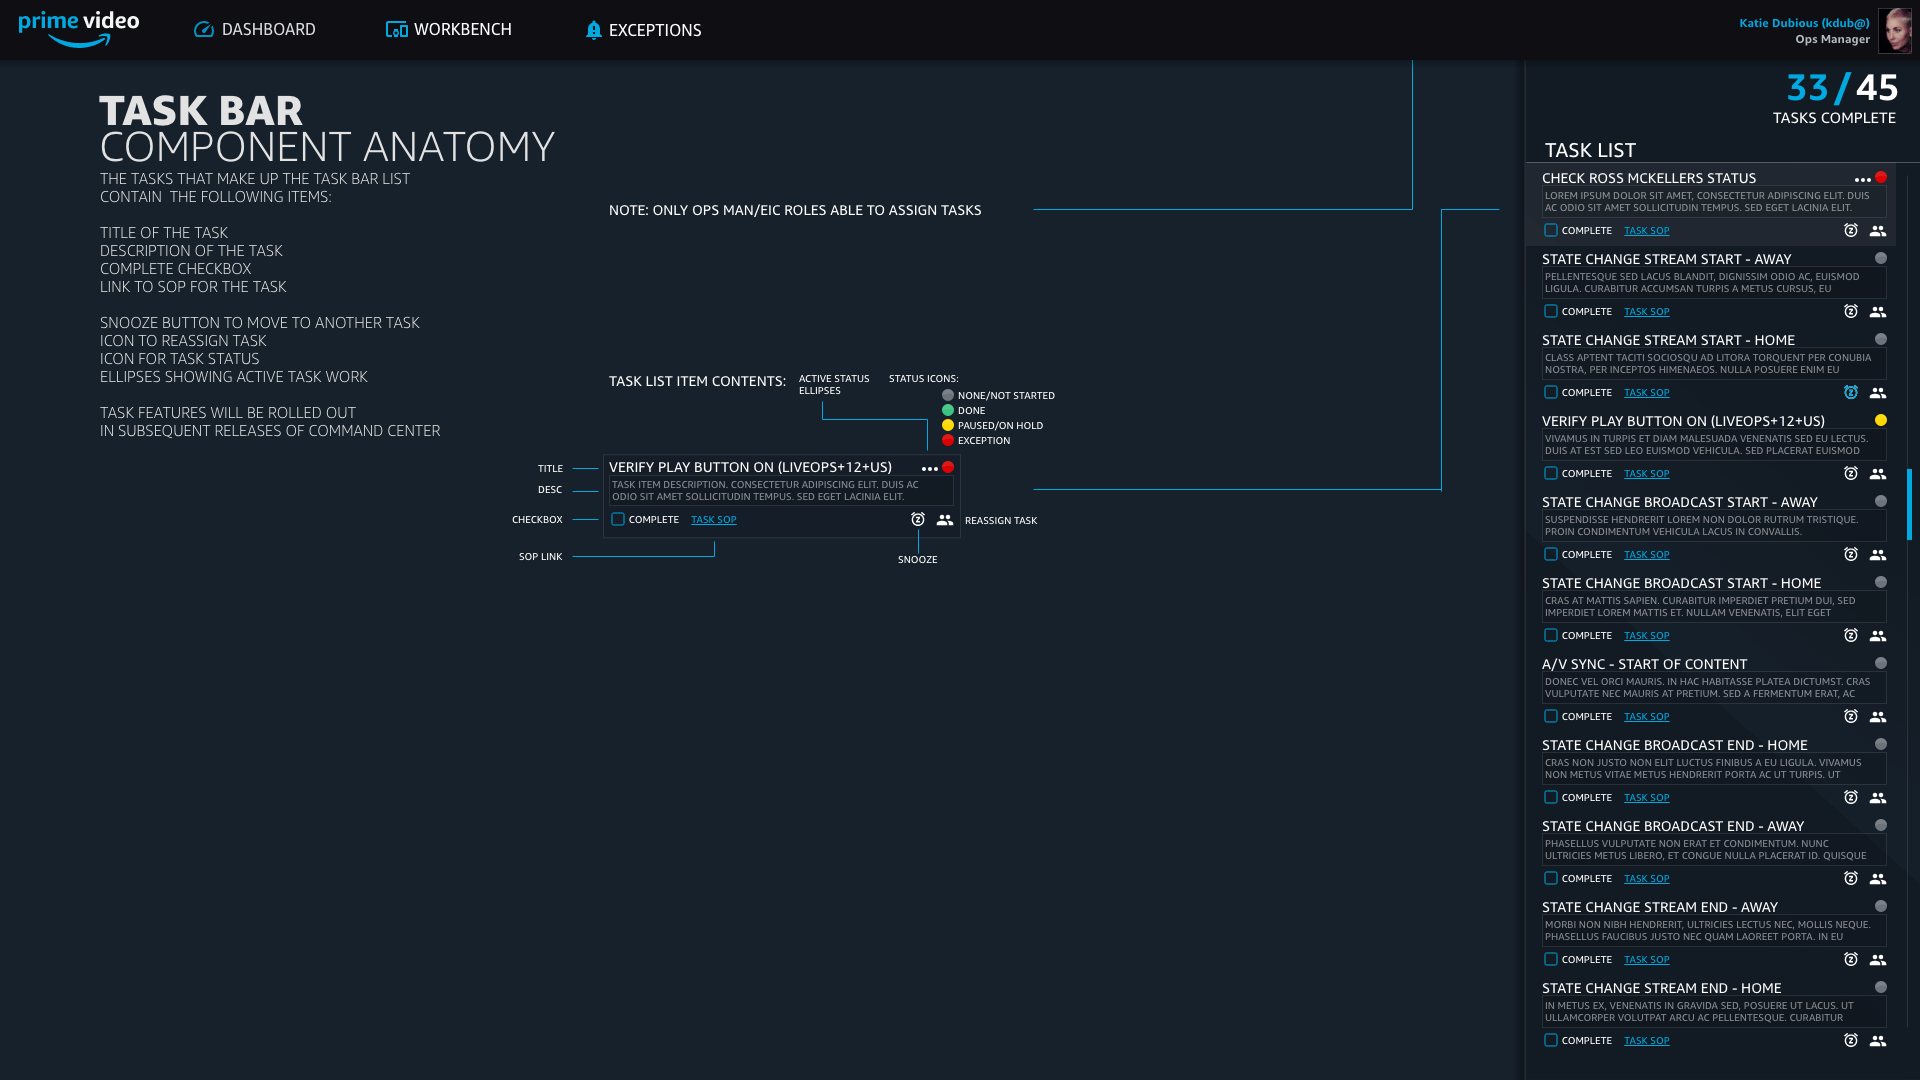Click snooze icon for State Change Broadcast End - Away
The image size is (1920, 1080).
click(x=1851, y=879)
